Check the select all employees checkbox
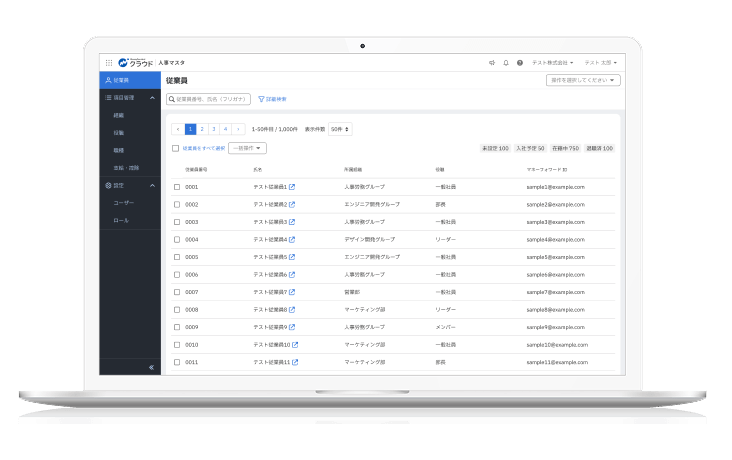Screen dimensions: 732x460 coord(176,148)
